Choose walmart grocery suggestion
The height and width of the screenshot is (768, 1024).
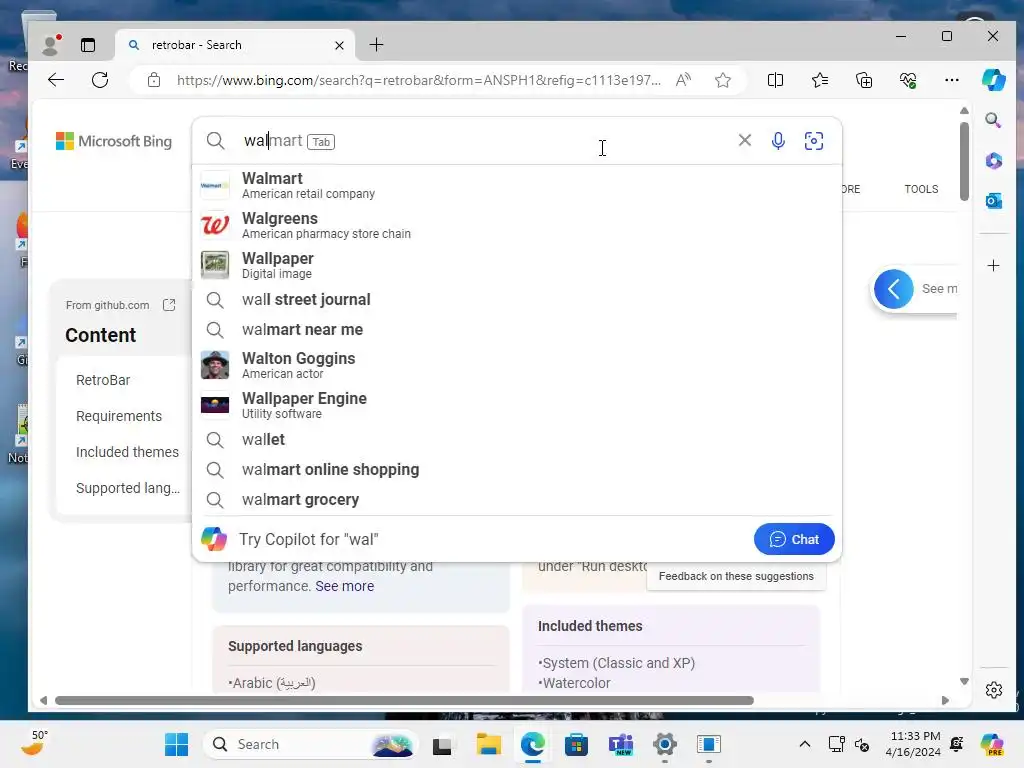click(x=517, y=500)
